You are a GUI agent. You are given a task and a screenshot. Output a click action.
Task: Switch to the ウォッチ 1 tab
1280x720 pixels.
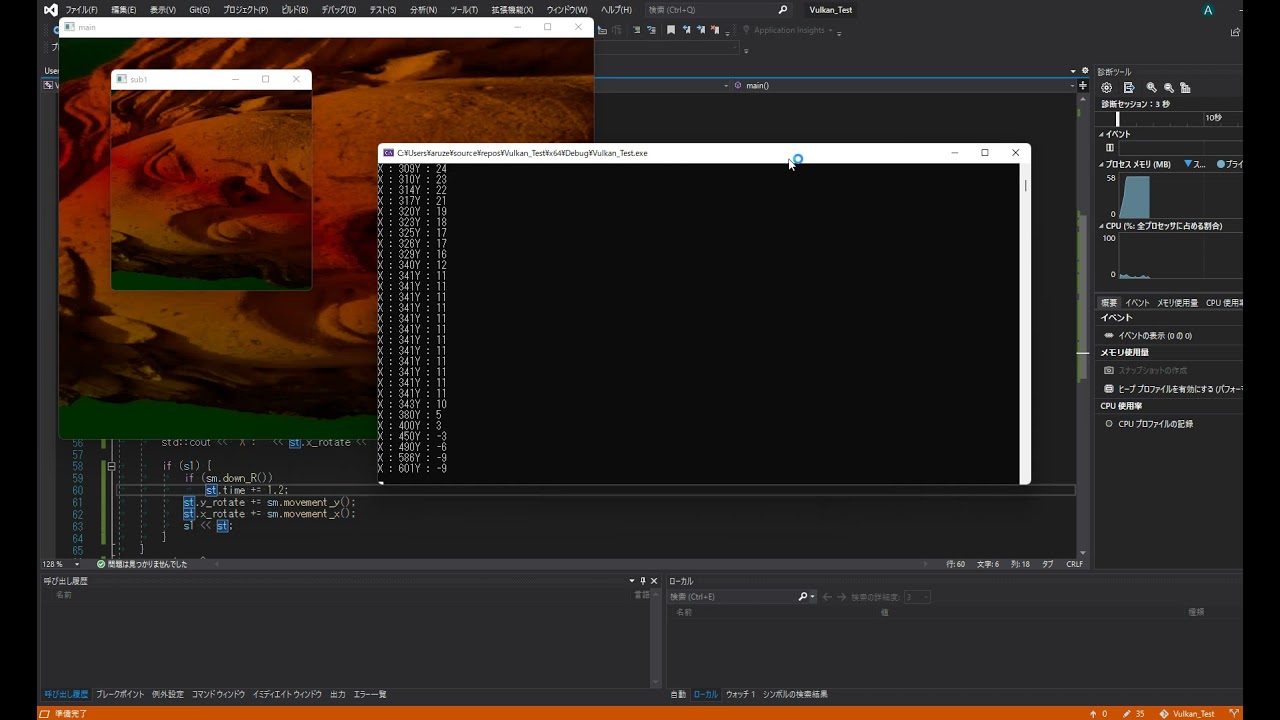pos(741,694)
